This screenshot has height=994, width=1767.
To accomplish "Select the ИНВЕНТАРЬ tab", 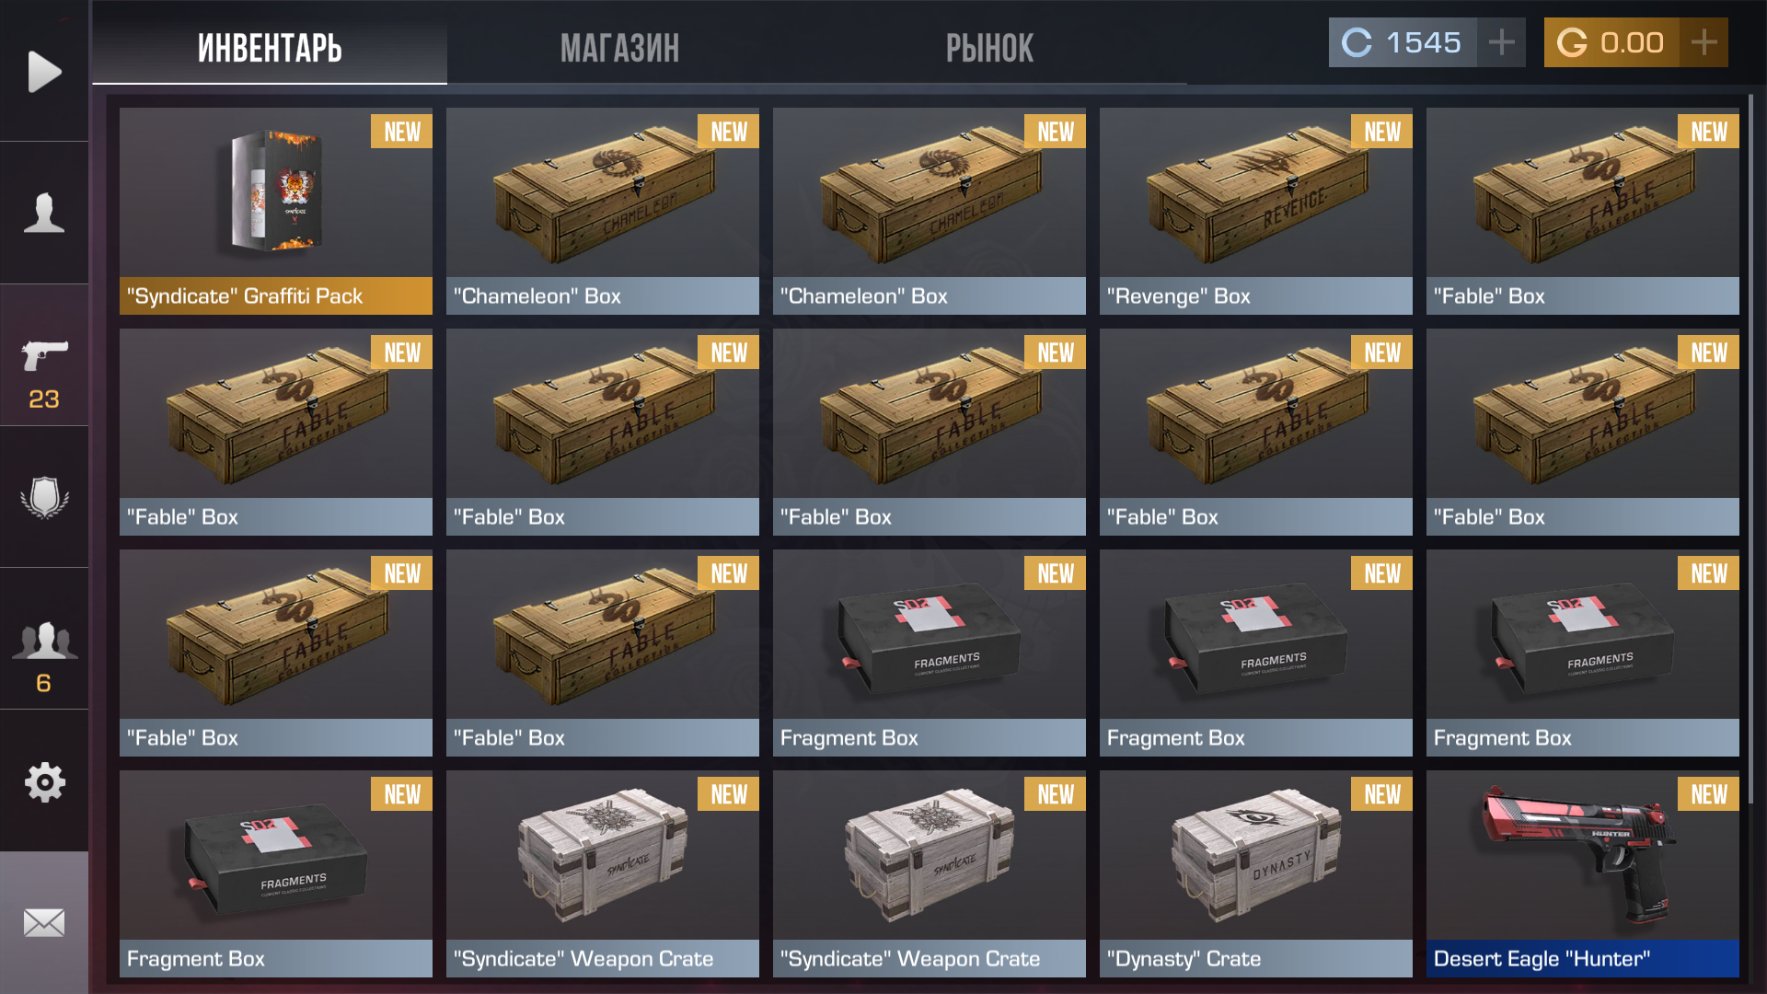I will 270,47.
